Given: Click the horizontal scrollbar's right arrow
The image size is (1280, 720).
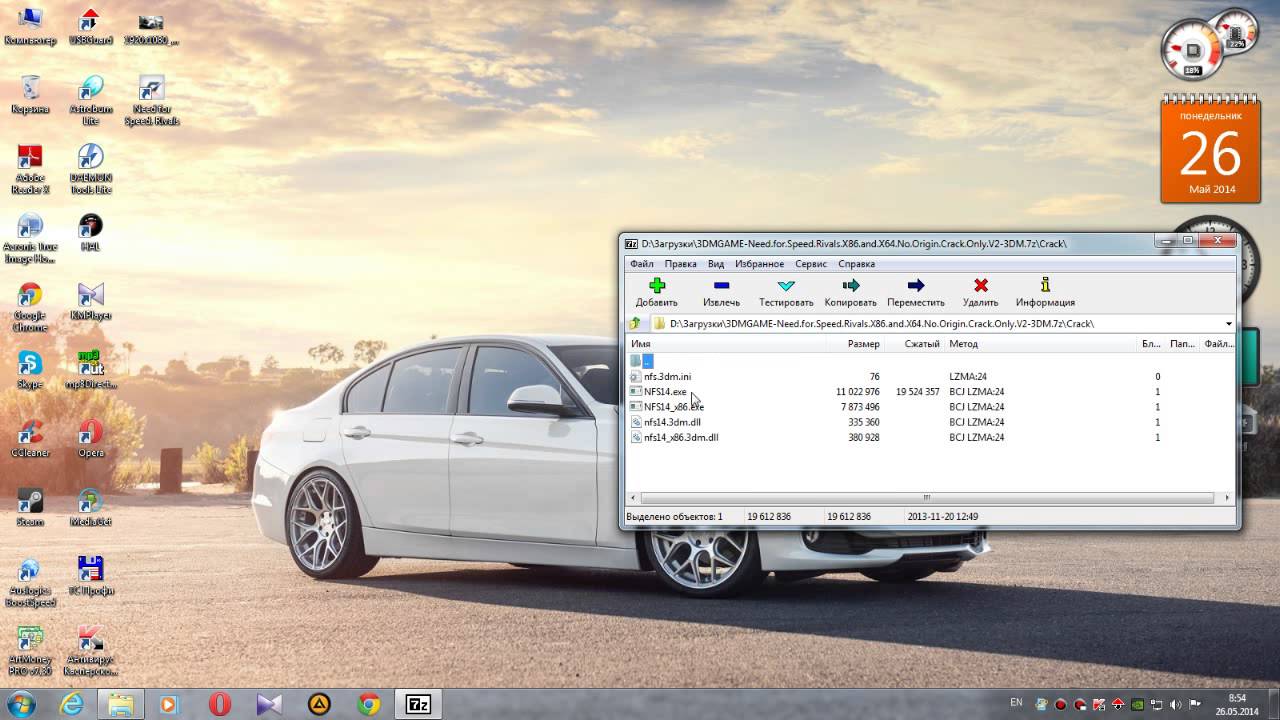Looking at the screenshot, I should tap(1227, 497).
